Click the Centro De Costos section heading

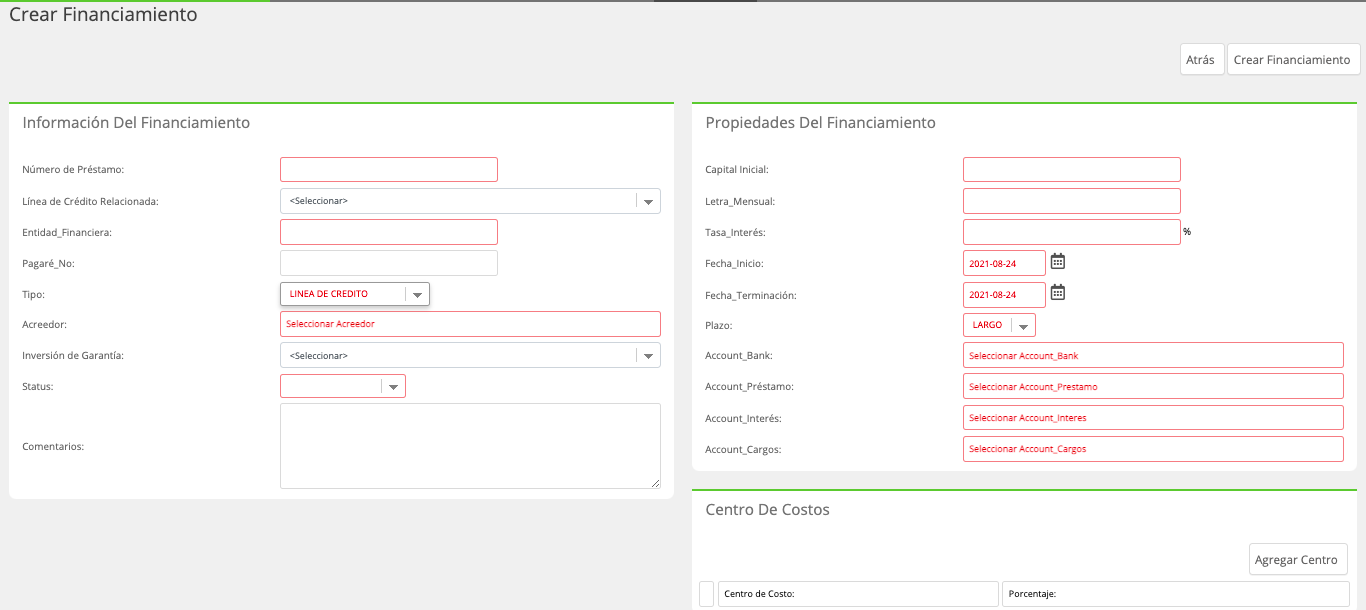pyautogui.click(x=767, y=510)
